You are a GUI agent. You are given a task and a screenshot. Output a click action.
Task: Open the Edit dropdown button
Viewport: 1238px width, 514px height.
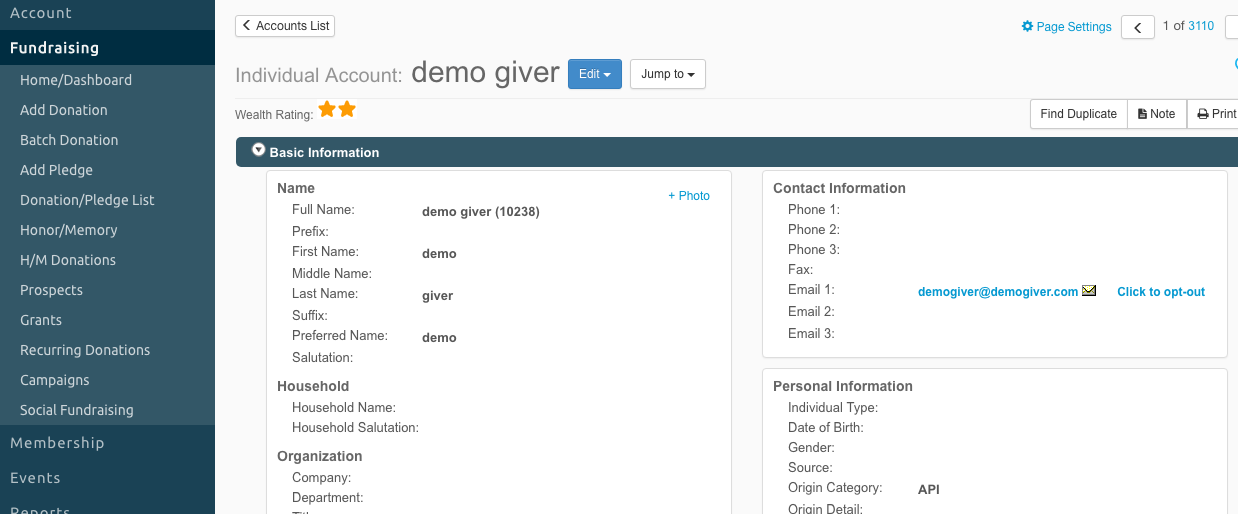coord(595,74)
